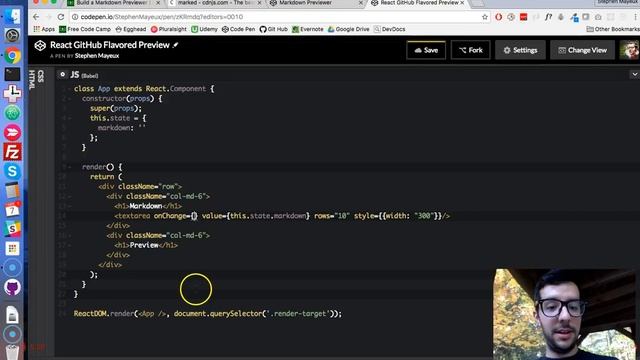The height and width of the screenshot is (360, 640).
Task: Open the Apps bookmarks shortcut
Action: (44, 29)
